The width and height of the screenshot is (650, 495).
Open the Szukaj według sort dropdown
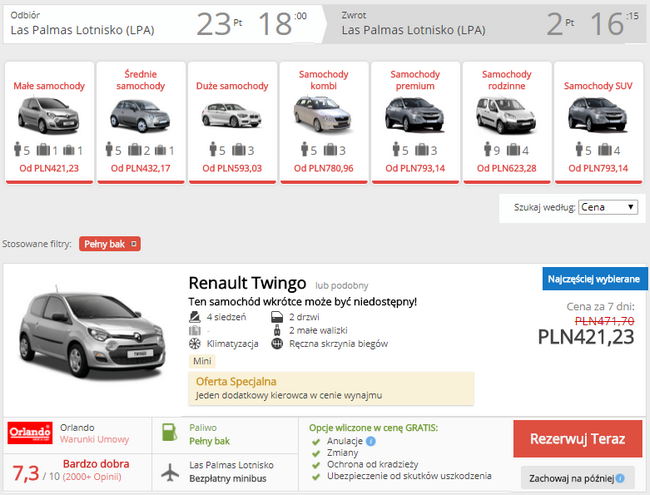point(608,207)
